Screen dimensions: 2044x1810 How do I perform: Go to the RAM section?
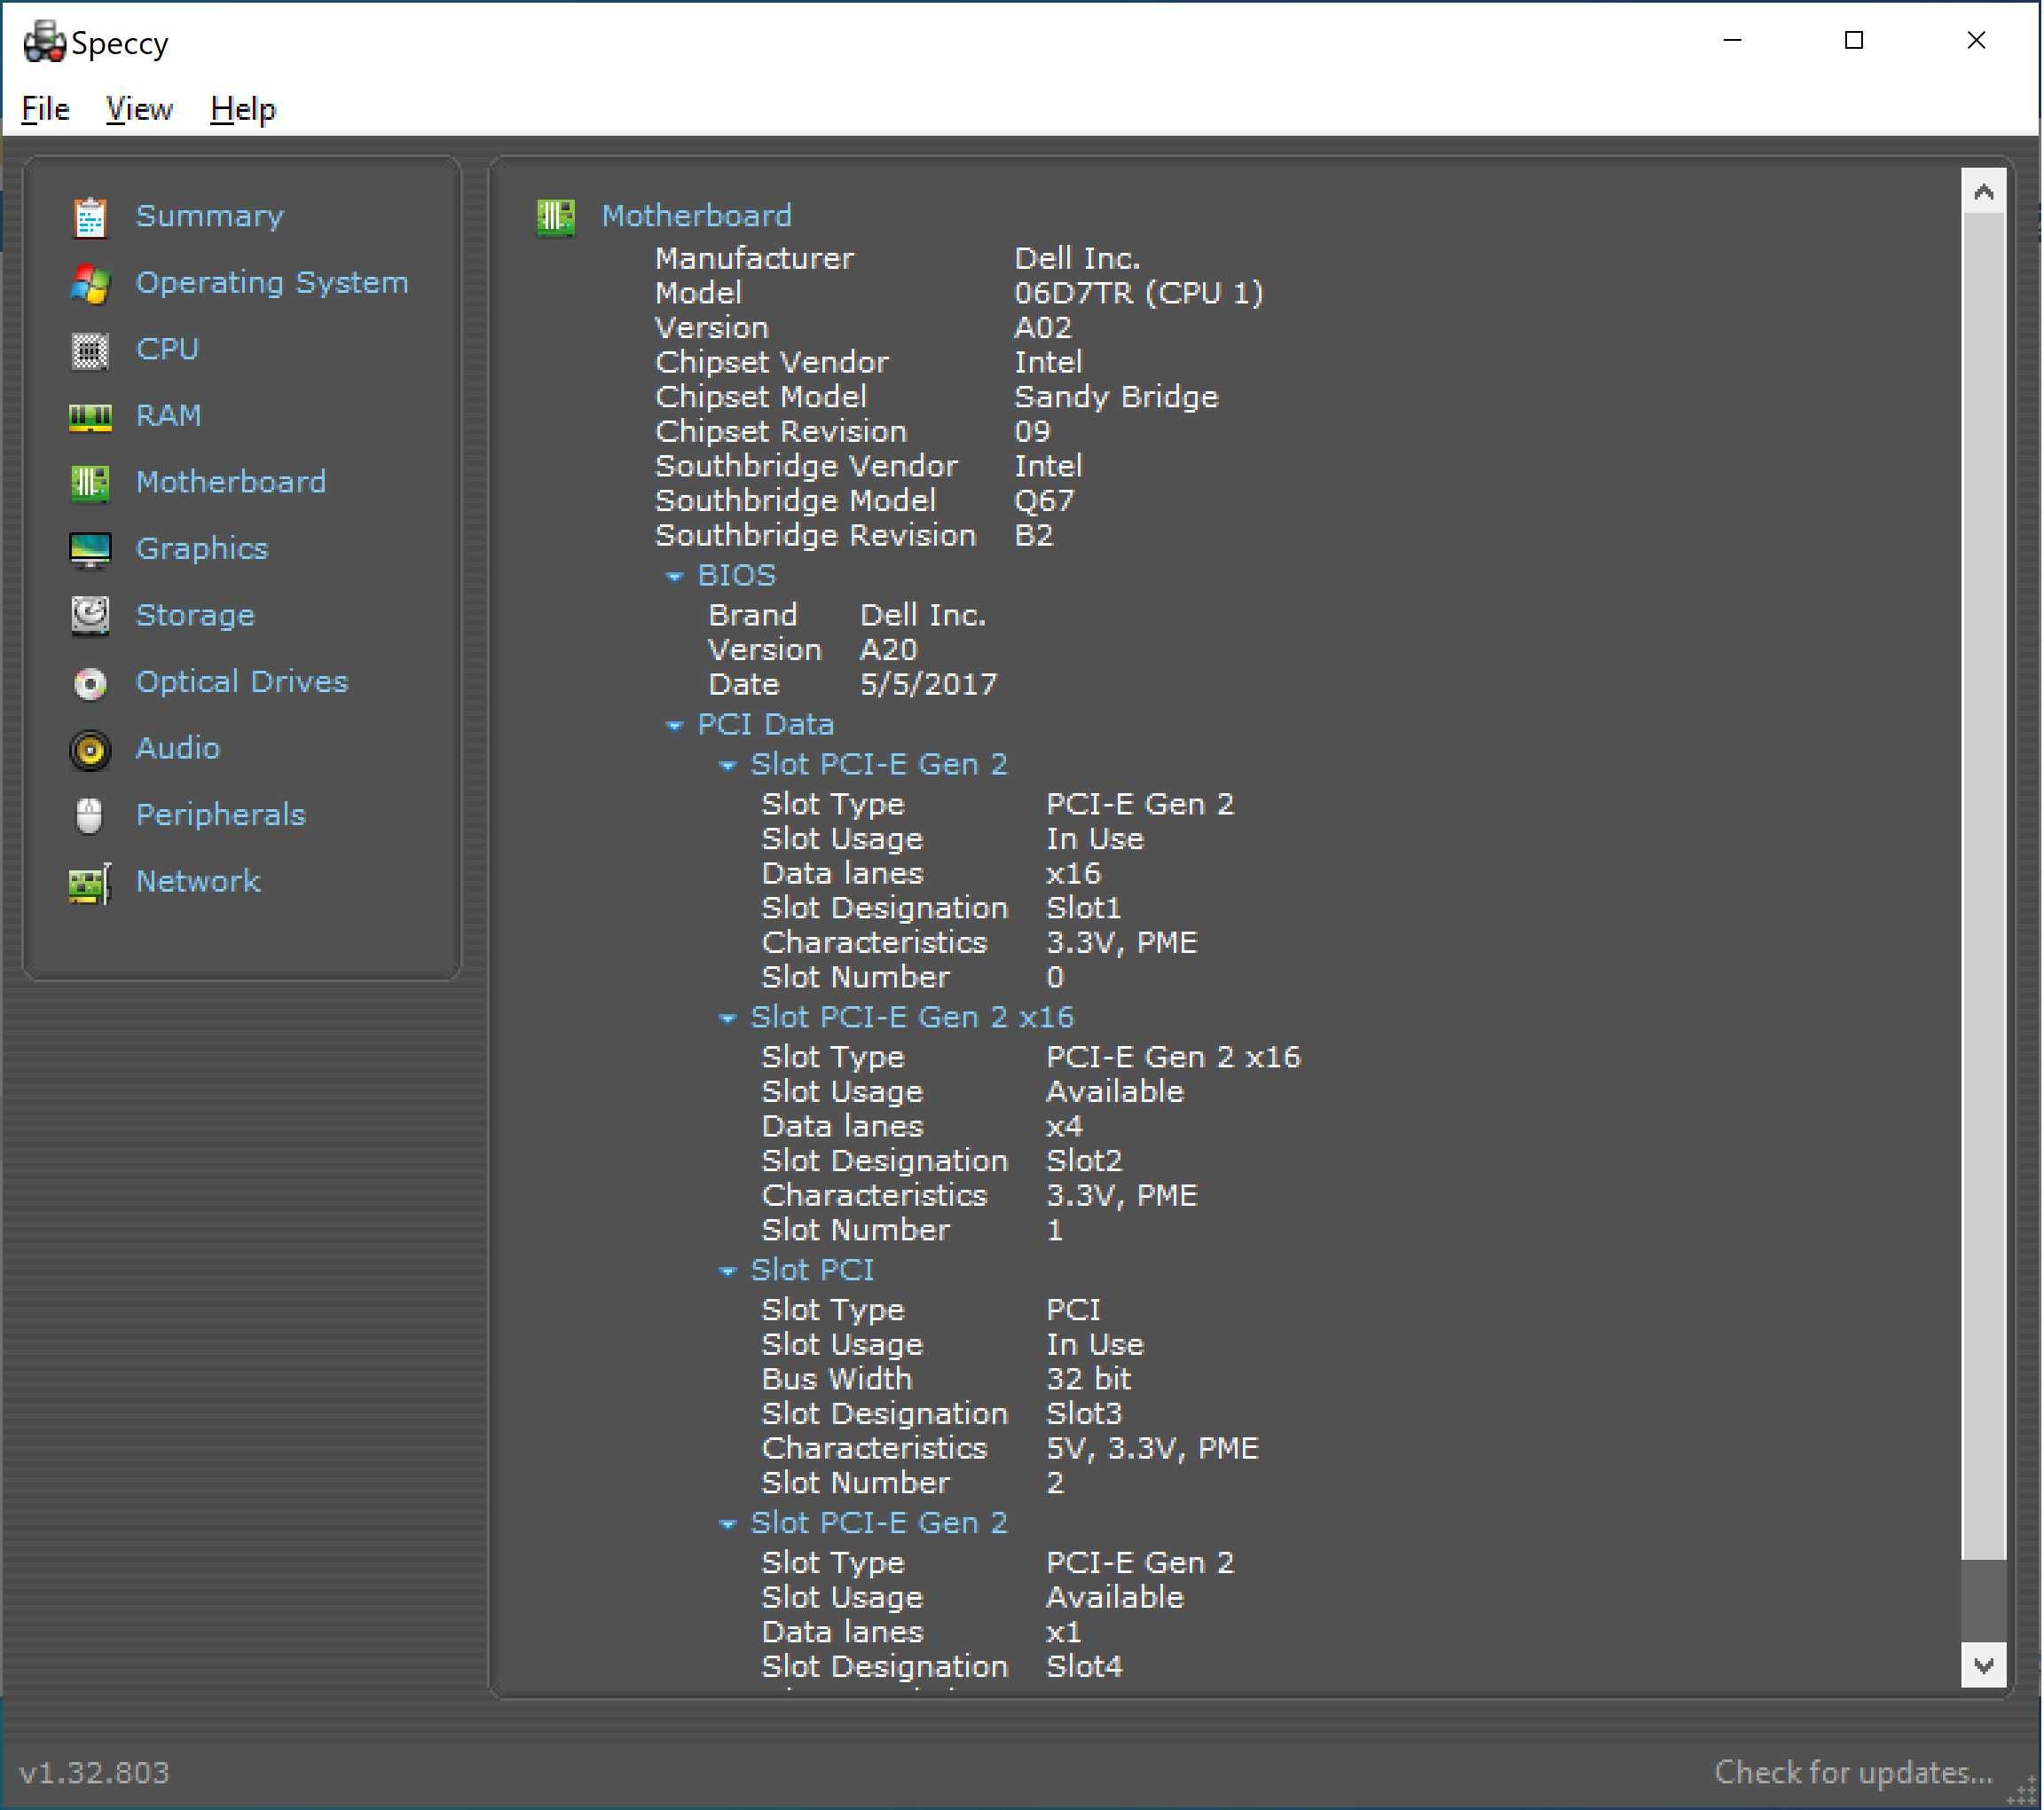[169, 416]
